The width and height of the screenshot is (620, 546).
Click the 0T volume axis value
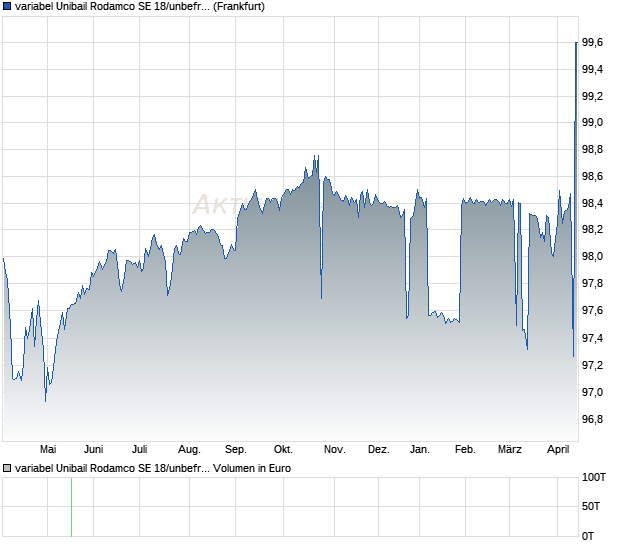point(588,537)
